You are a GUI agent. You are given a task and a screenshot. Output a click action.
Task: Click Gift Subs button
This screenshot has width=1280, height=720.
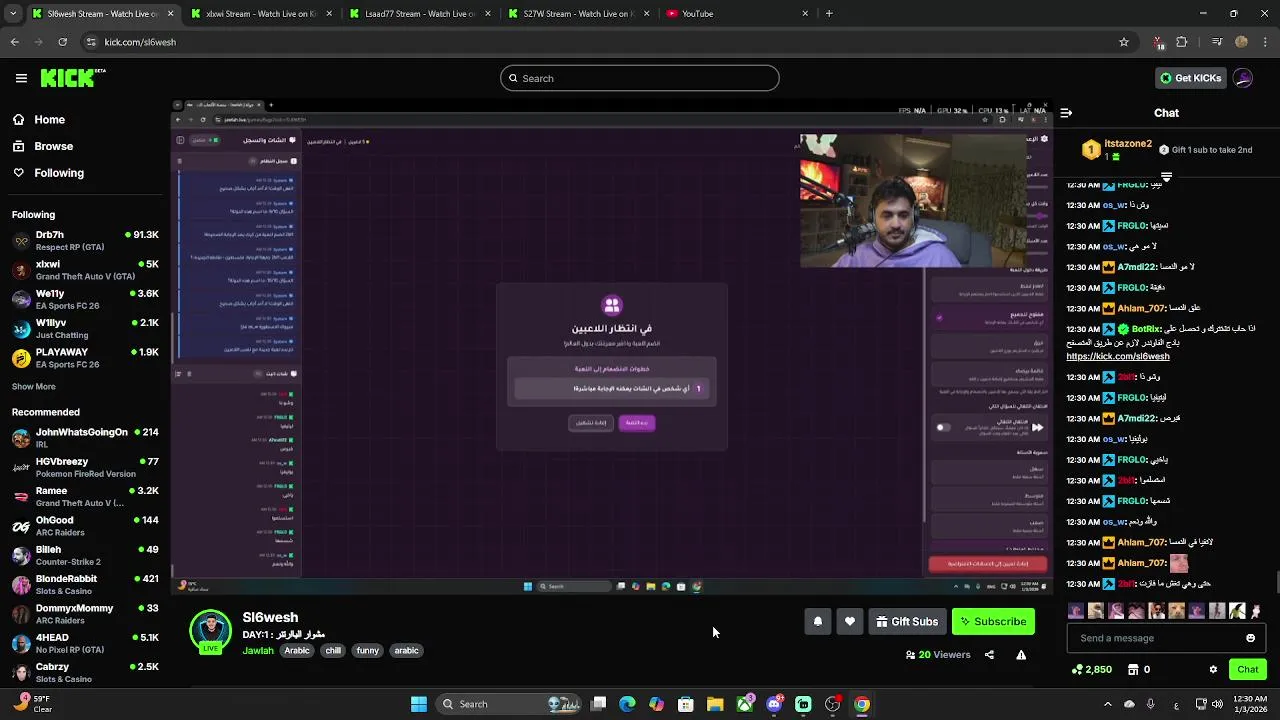click(x=907, y=622)
